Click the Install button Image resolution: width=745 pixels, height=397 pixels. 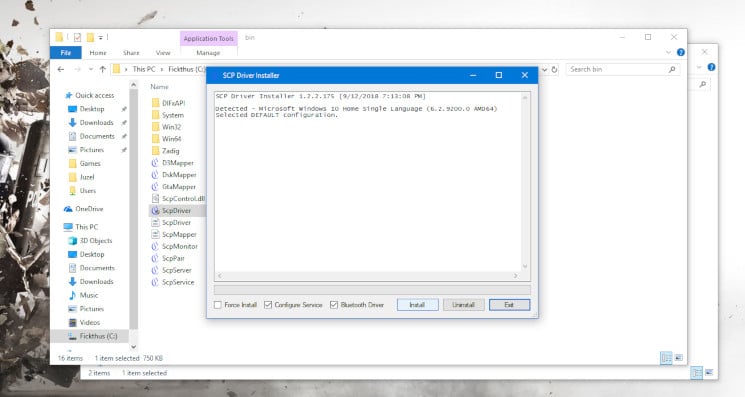point(417,305)
